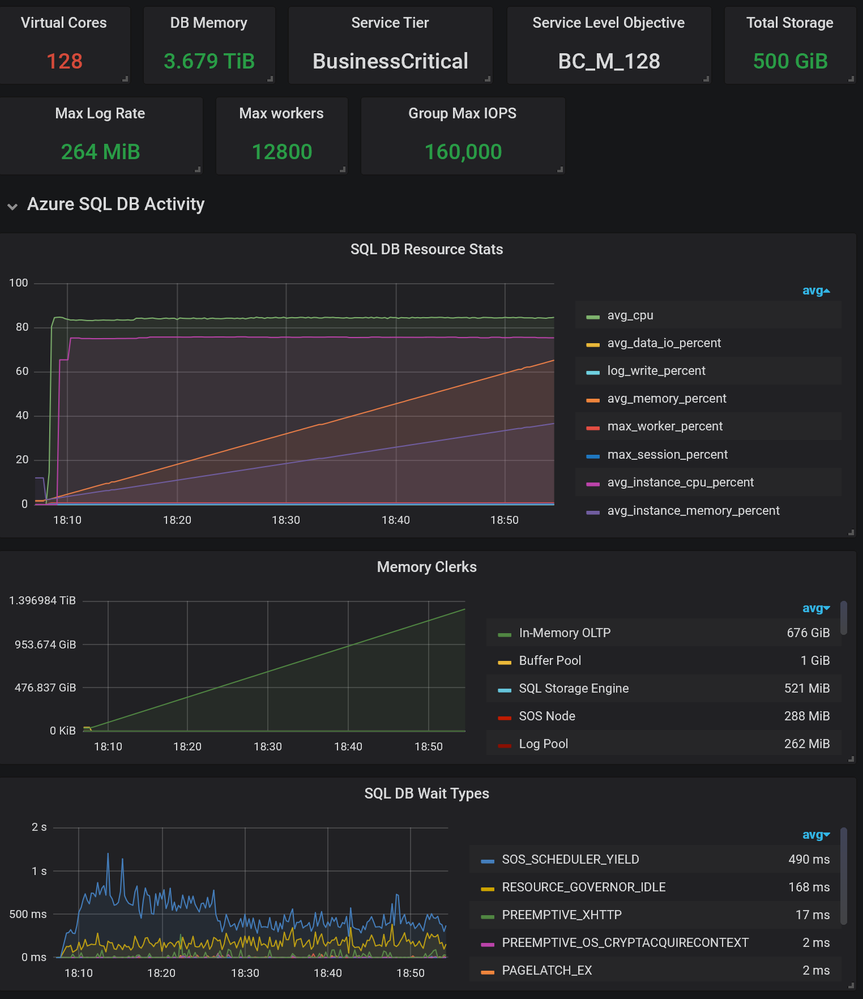
Task: Select PREEMPTIVE_XHTTP legend entry
Action: coord(561,915)
